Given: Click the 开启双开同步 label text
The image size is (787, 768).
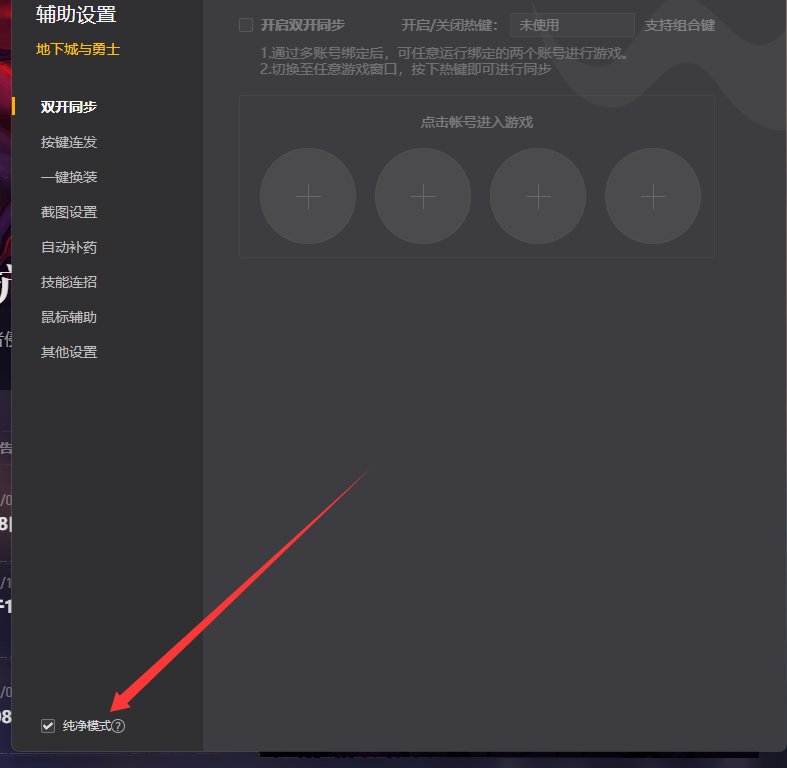Looking at the screenshot, I should coord(303,25).
